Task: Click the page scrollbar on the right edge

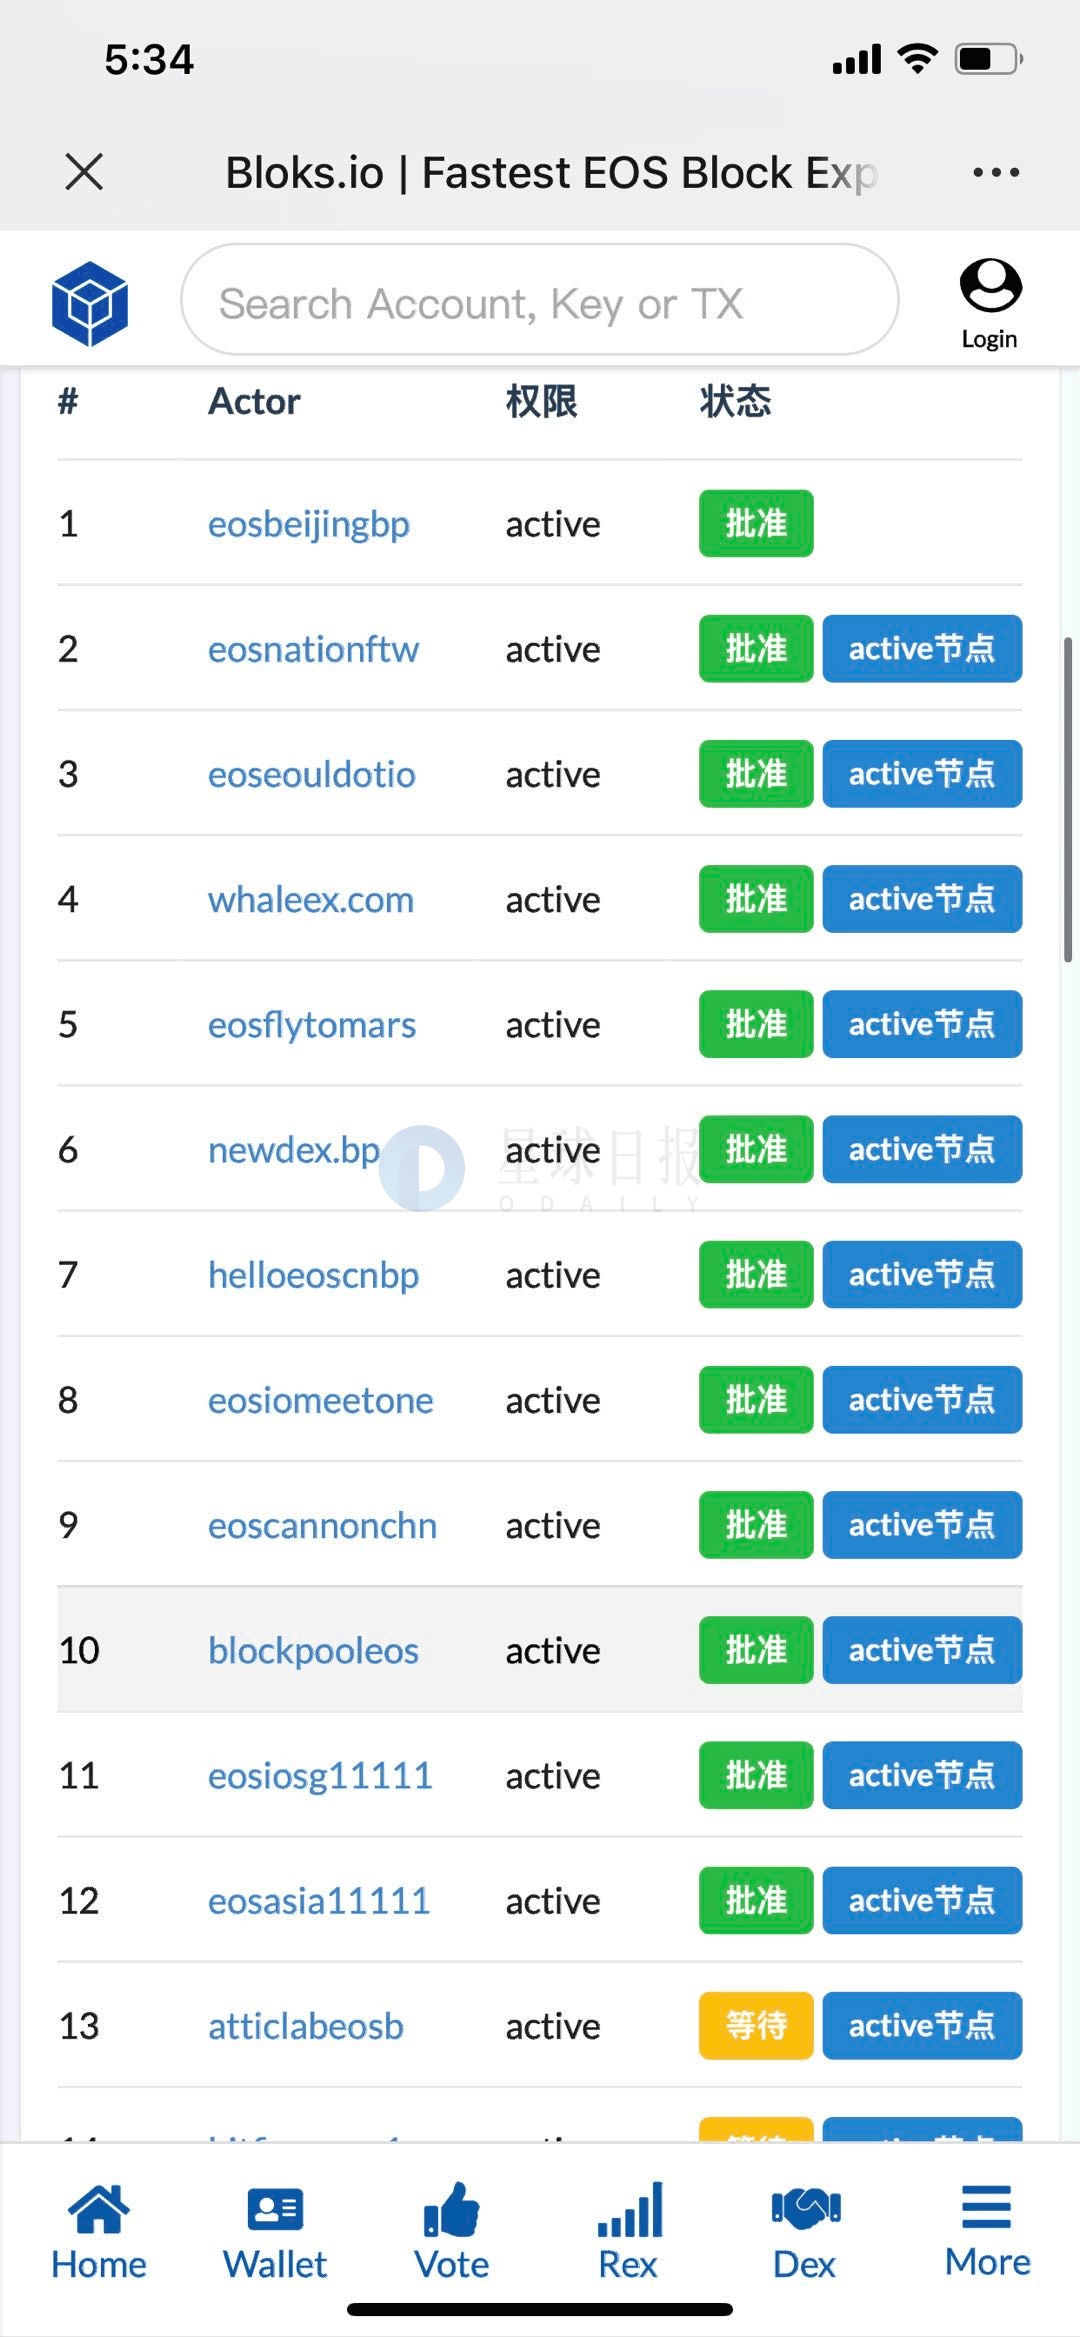Action: click(x=1068, y=799)
